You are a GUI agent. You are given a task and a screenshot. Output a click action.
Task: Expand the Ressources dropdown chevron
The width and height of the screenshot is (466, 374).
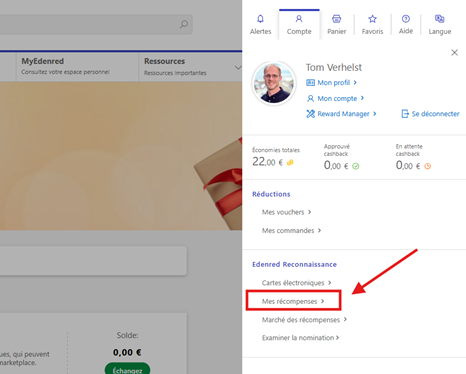coord(238,68)
